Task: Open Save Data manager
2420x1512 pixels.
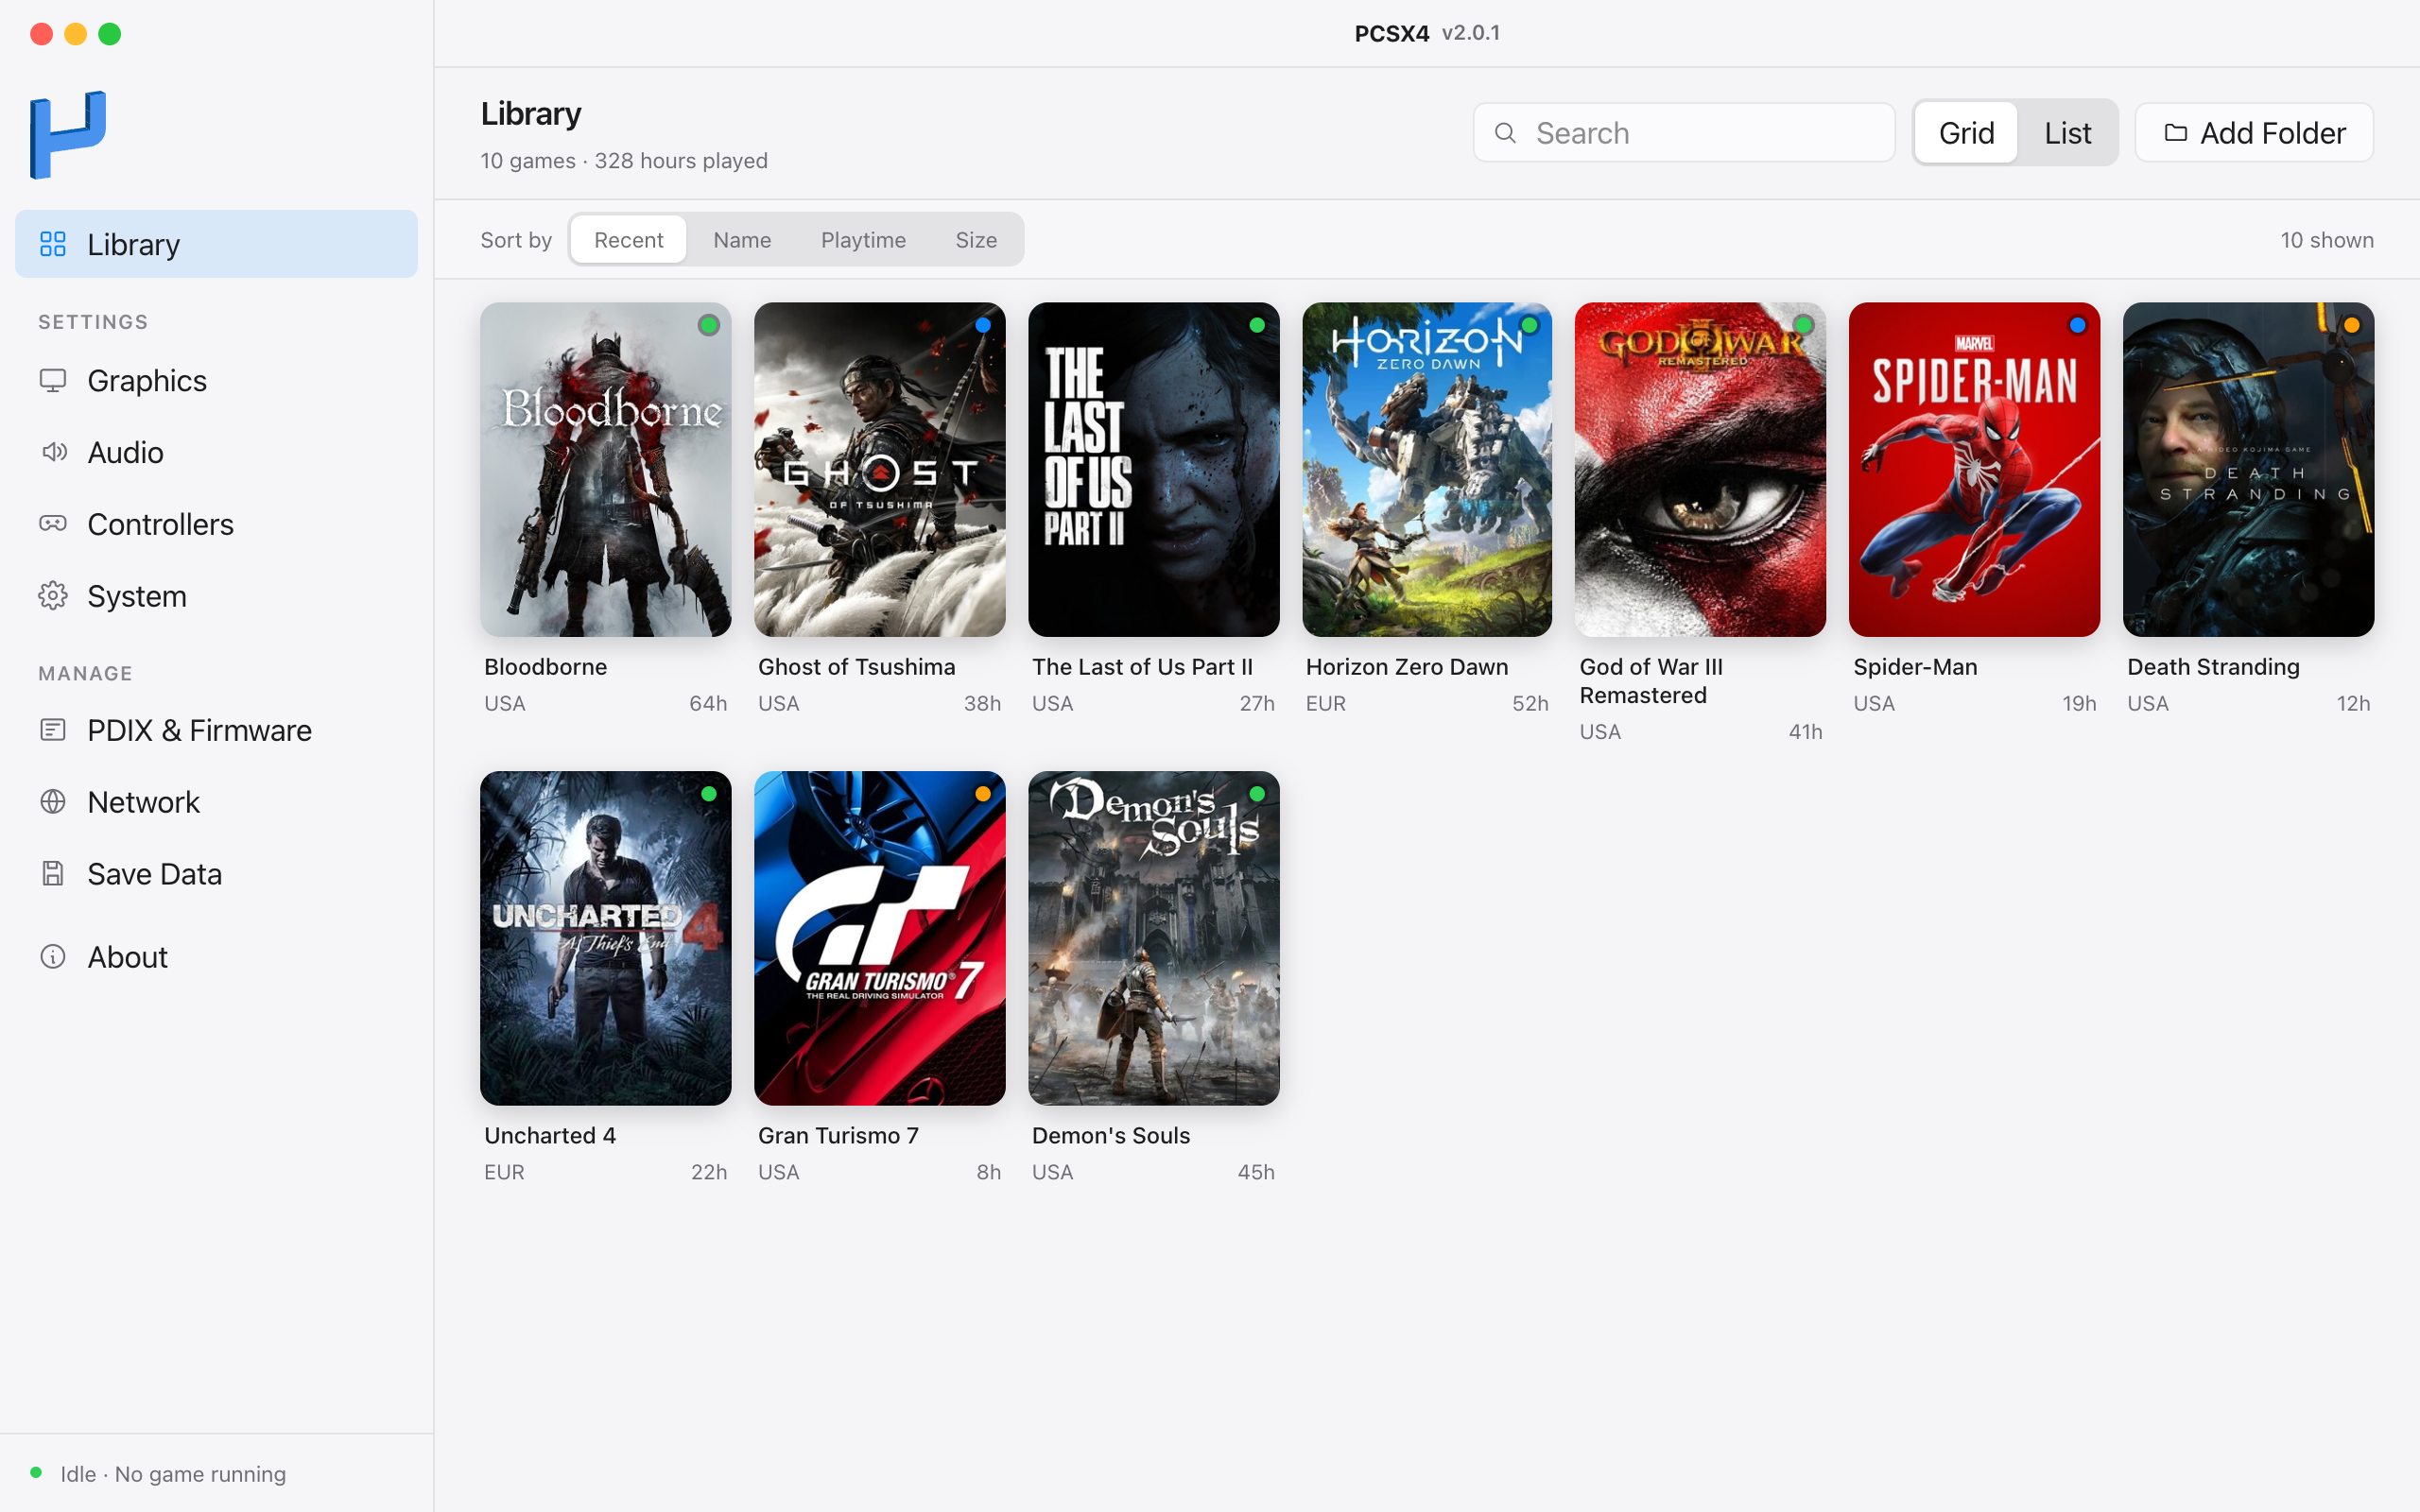Action: pyautogui.click(x=216, y=874)
